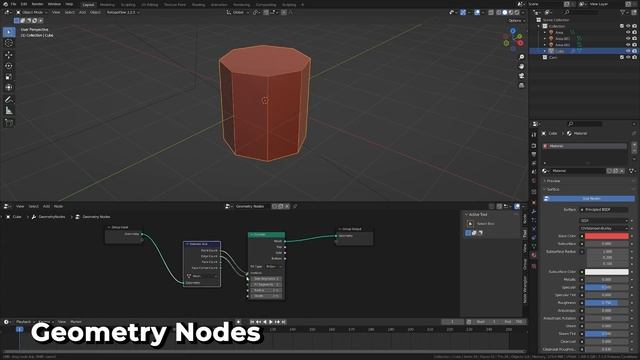This screenshot has height=360, width=640.
Task: Select the Scale tool
Action: pyautogui.click(x=9, y=77)
